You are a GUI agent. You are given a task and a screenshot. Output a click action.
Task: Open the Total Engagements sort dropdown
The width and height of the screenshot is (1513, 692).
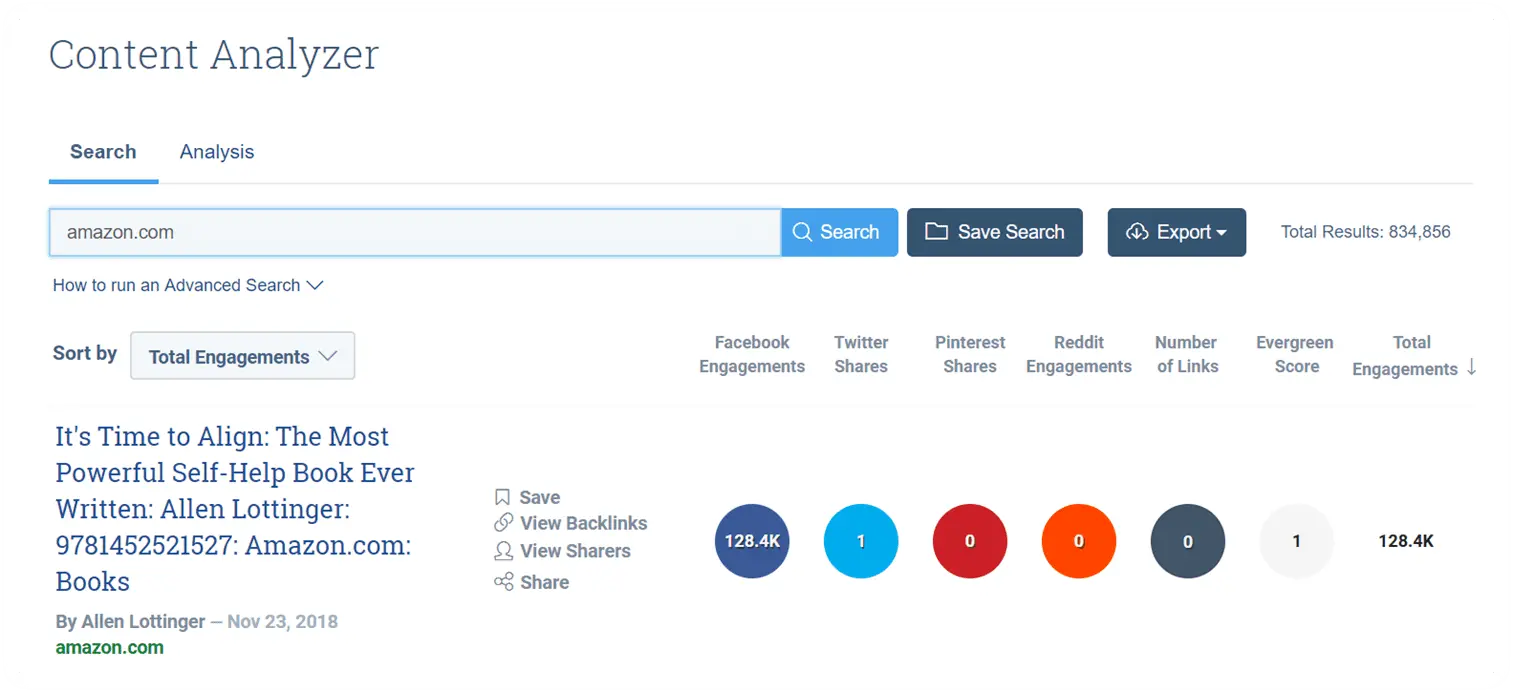coord(242,355)
